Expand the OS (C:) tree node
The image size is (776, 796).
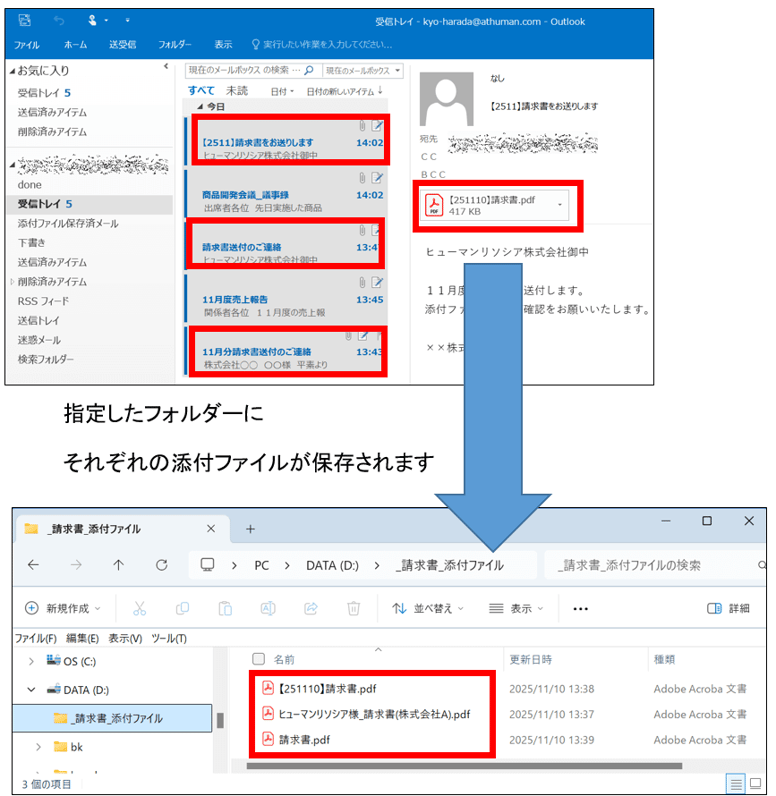(x=31, y=661)
